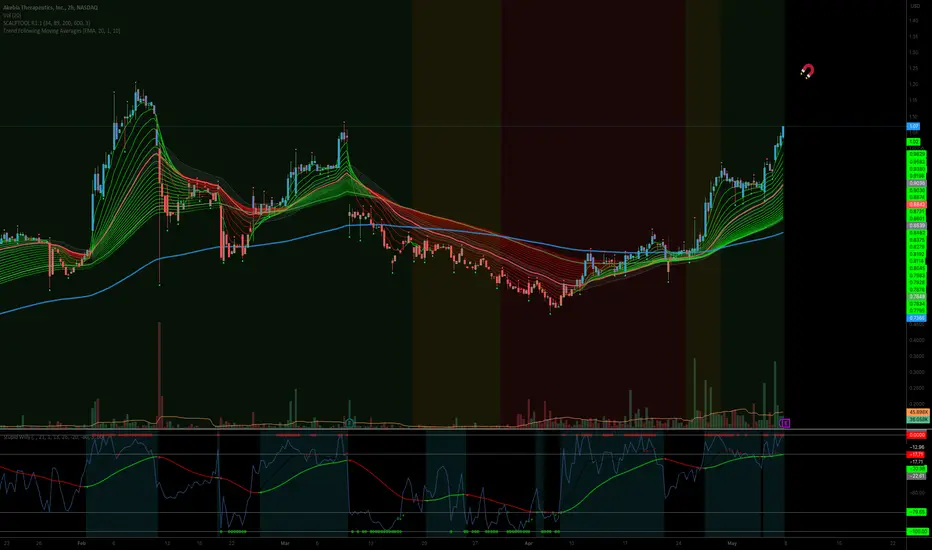This screenshot has width=932, height=550.
Task: Click the red 0.0000 oscillator label
Action: (x=917, y=435)
